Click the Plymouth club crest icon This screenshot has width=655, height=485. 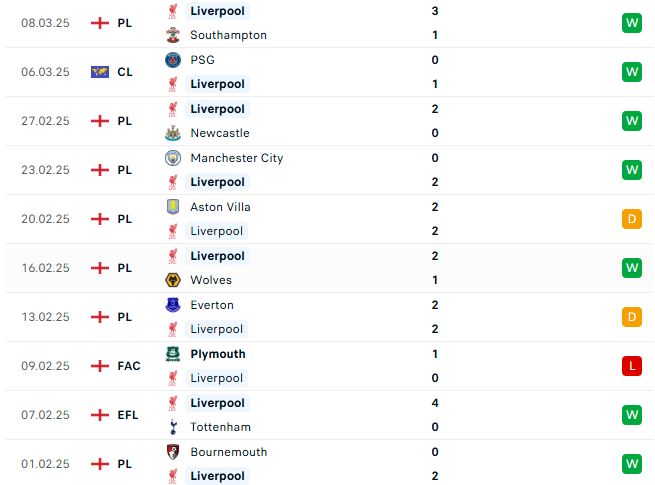tap(173, 354)
